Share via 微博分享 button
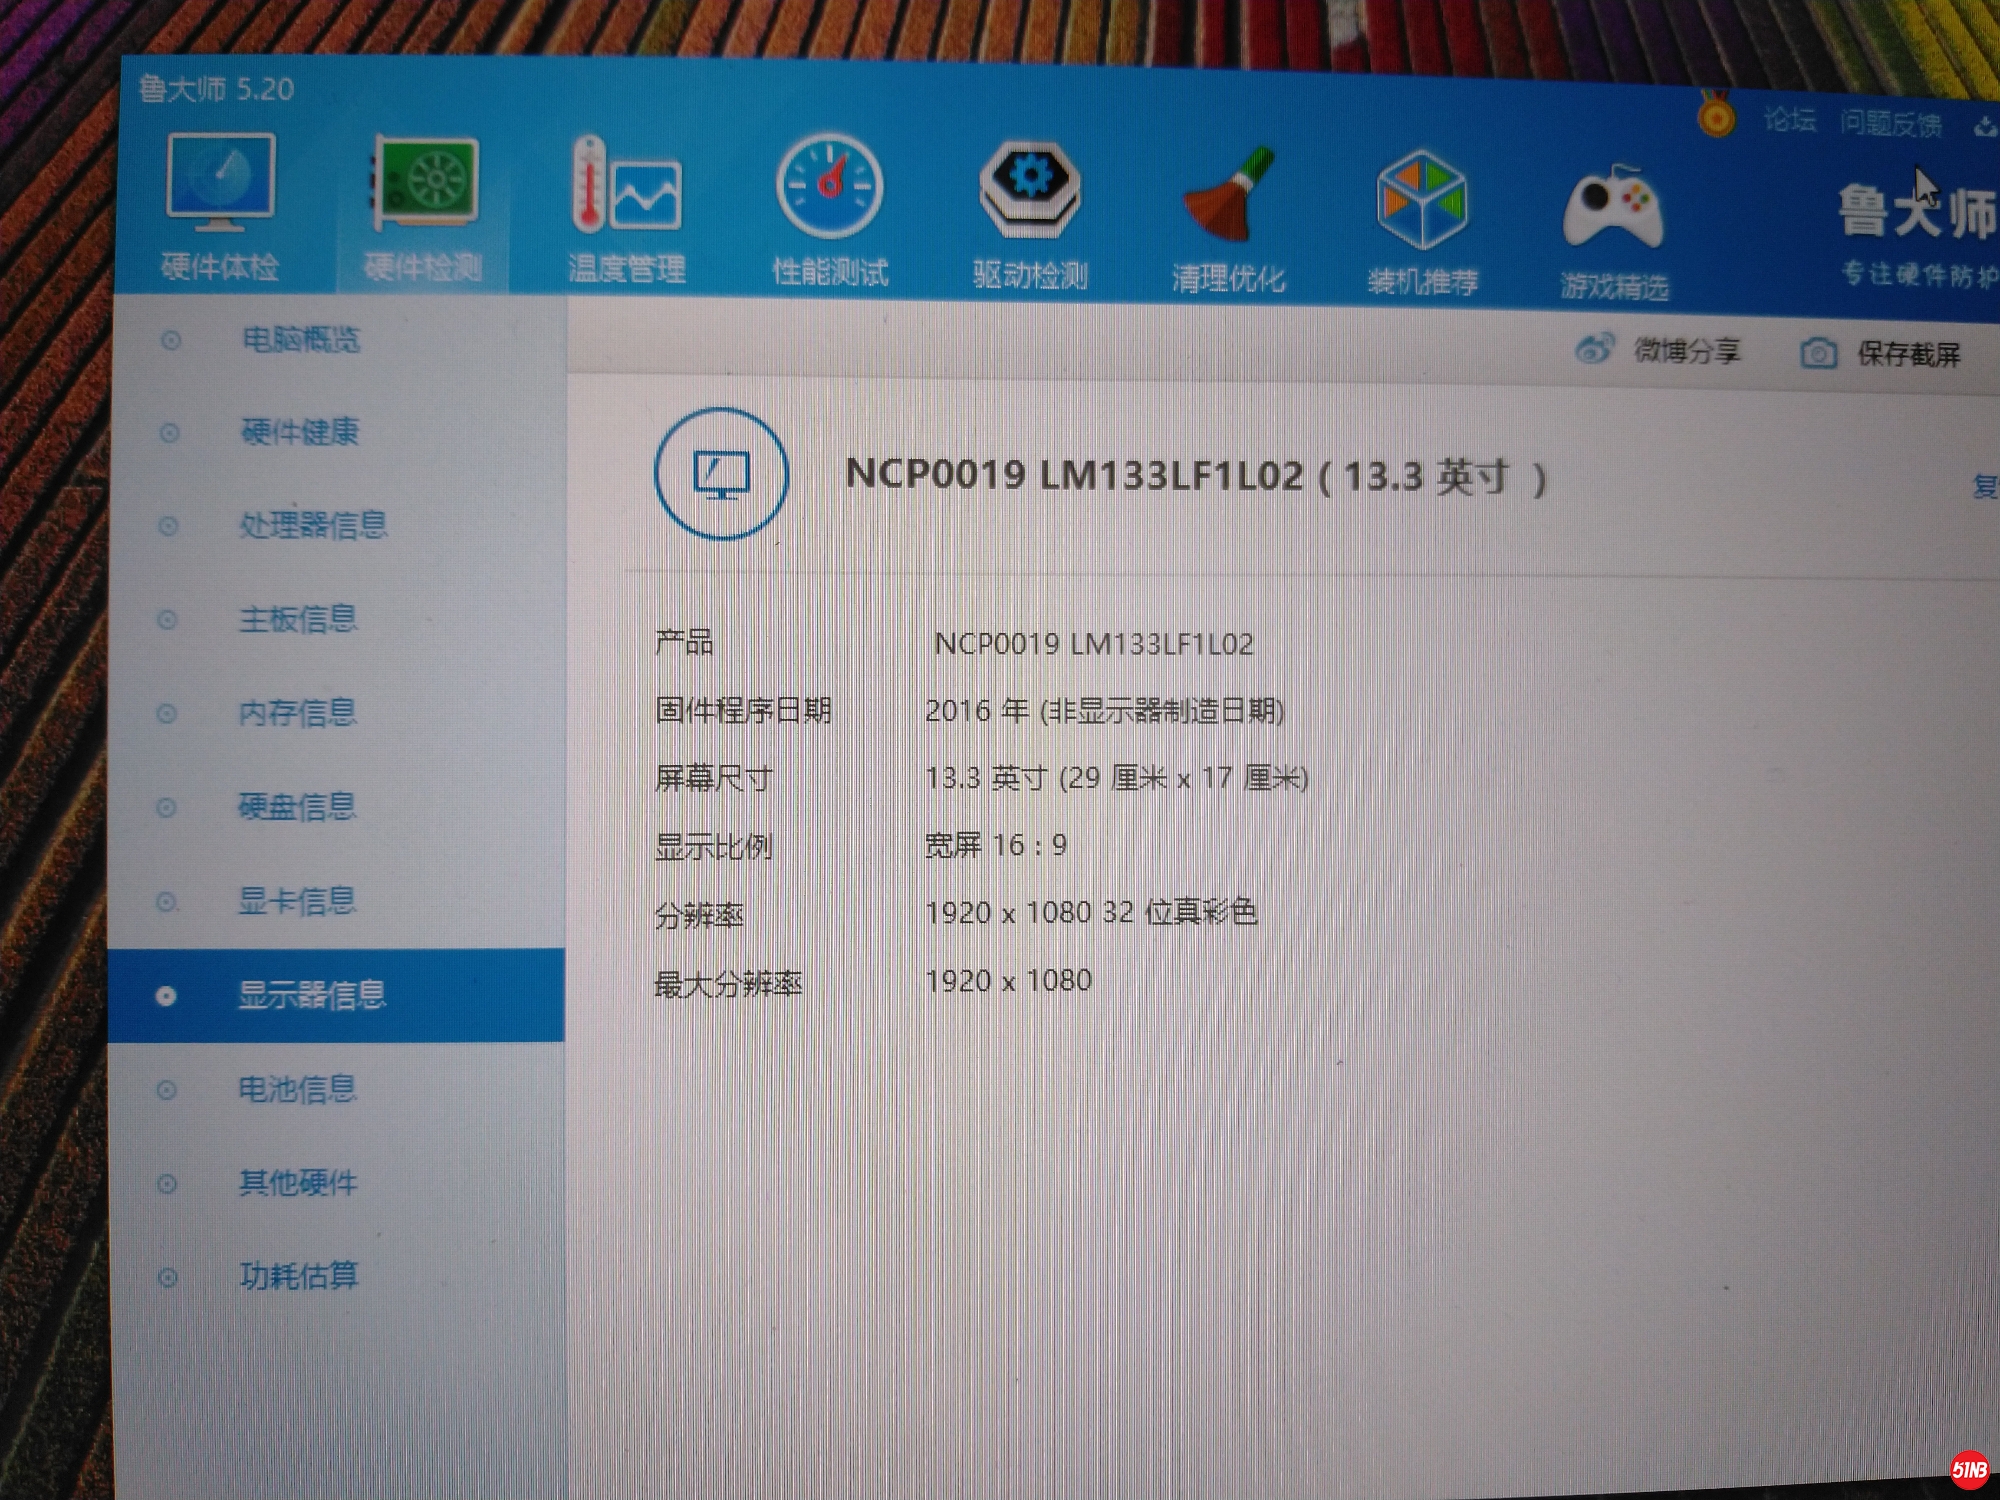 [x=1658, y=350]
